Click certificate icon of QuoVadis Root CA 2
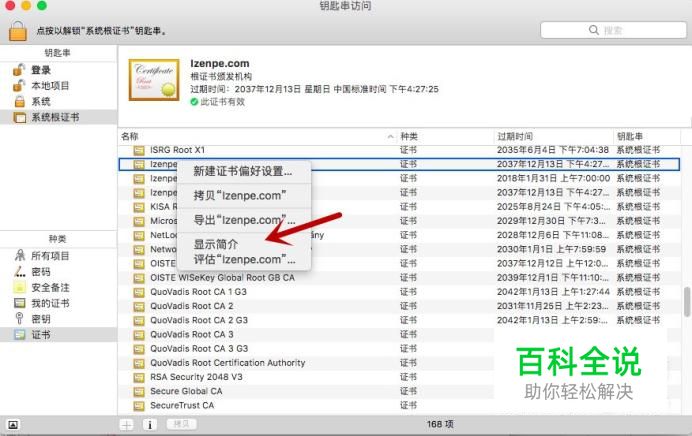692x436 pixels. pyautogui.click(x=139, y=306)
